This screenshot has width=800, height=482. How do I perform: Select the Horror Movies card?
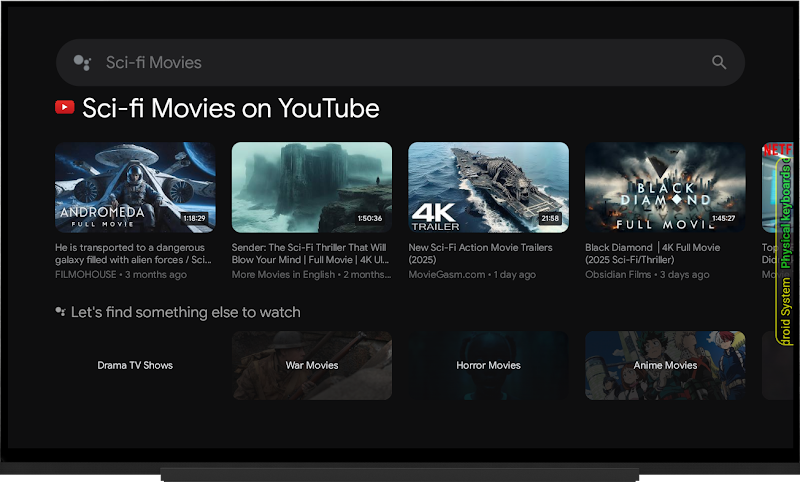pyautogui.click(x=488, y=365)
